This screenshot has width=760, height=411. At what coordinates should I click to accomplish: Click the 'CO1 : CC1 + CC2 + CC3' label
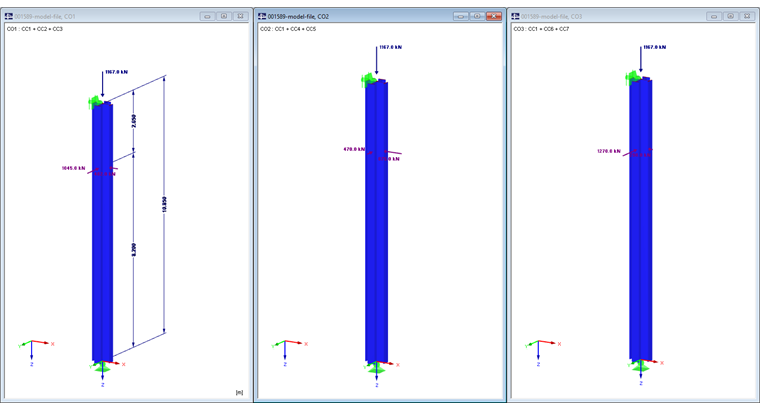[x=35, y=29]
